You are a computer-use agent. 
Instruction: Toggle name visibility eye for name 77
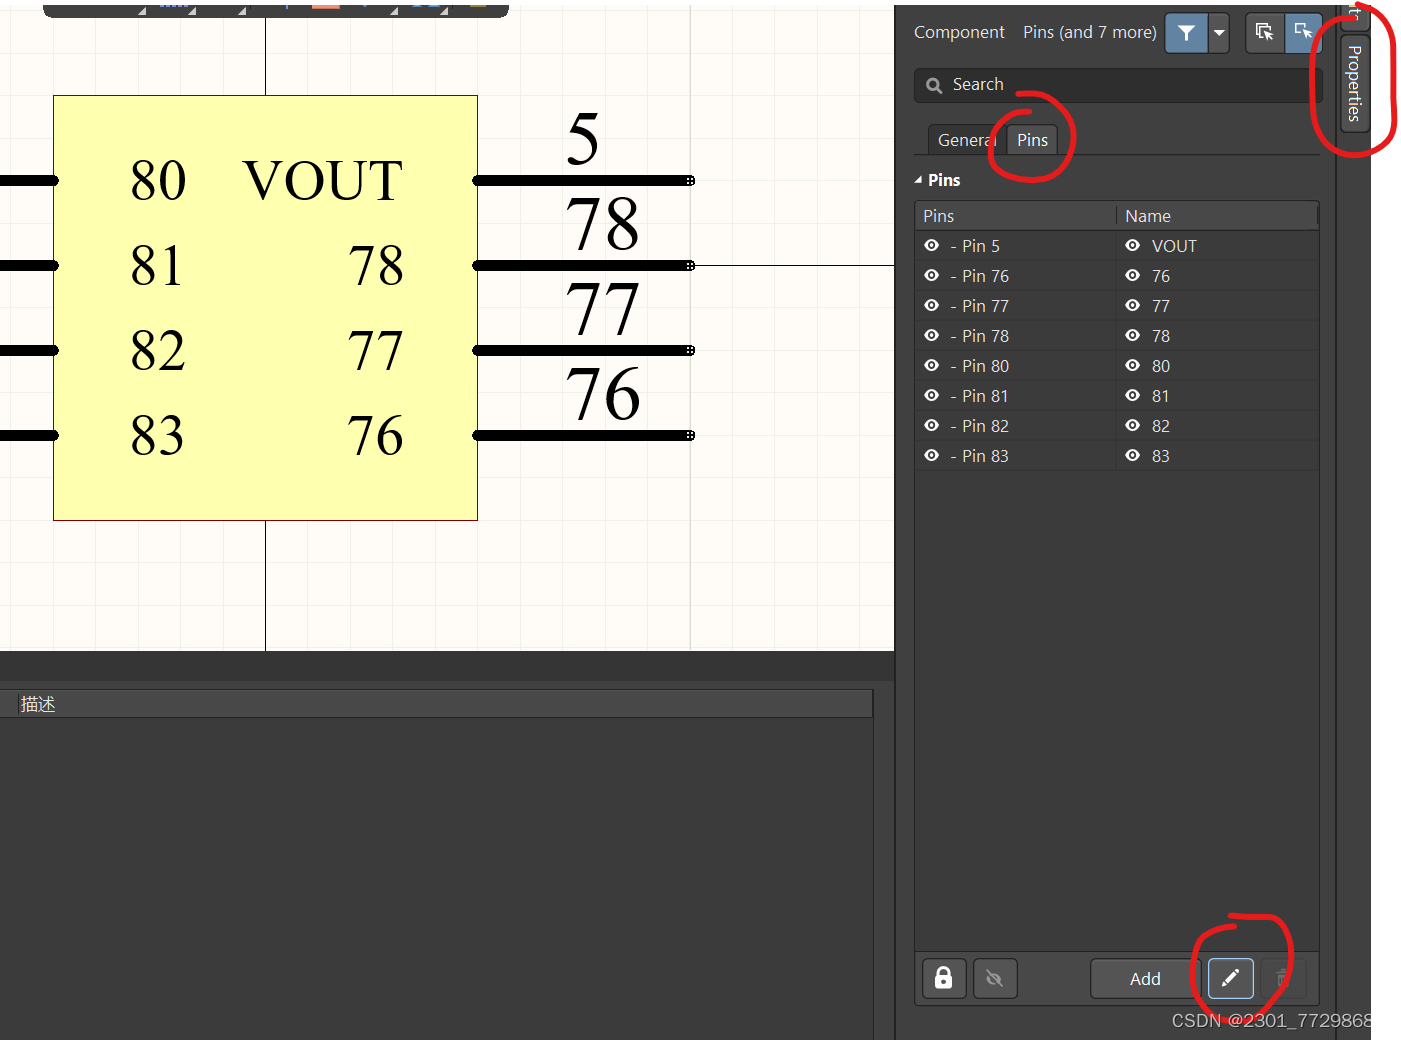tap(1133, 306)
